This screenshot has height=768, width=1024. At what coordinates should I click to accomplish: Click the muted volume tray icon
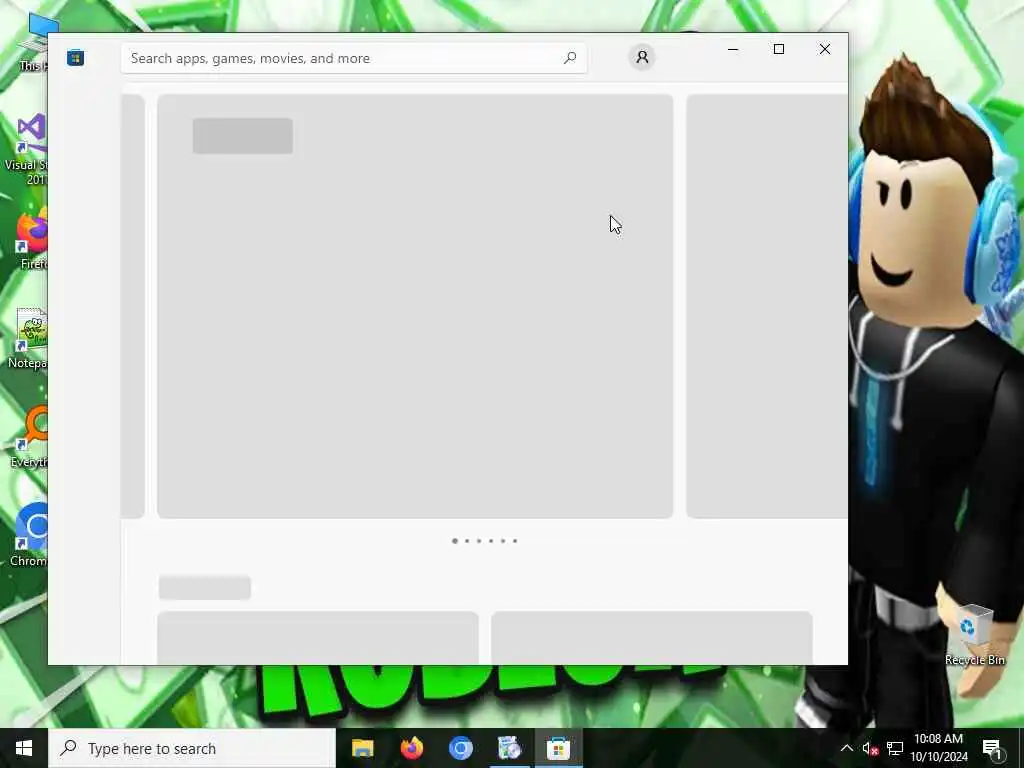click(x=870, y=748)
